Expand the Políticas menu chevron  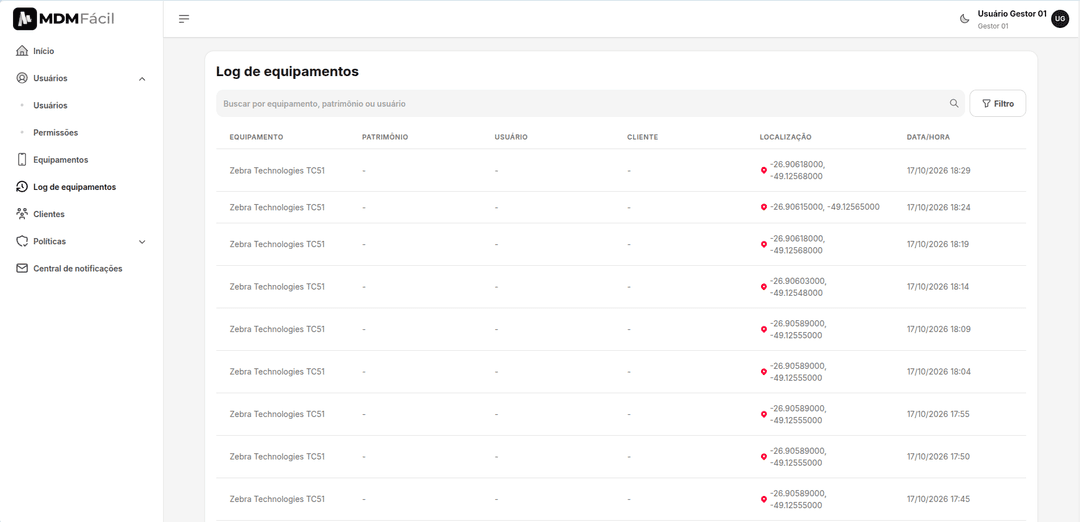142,242
